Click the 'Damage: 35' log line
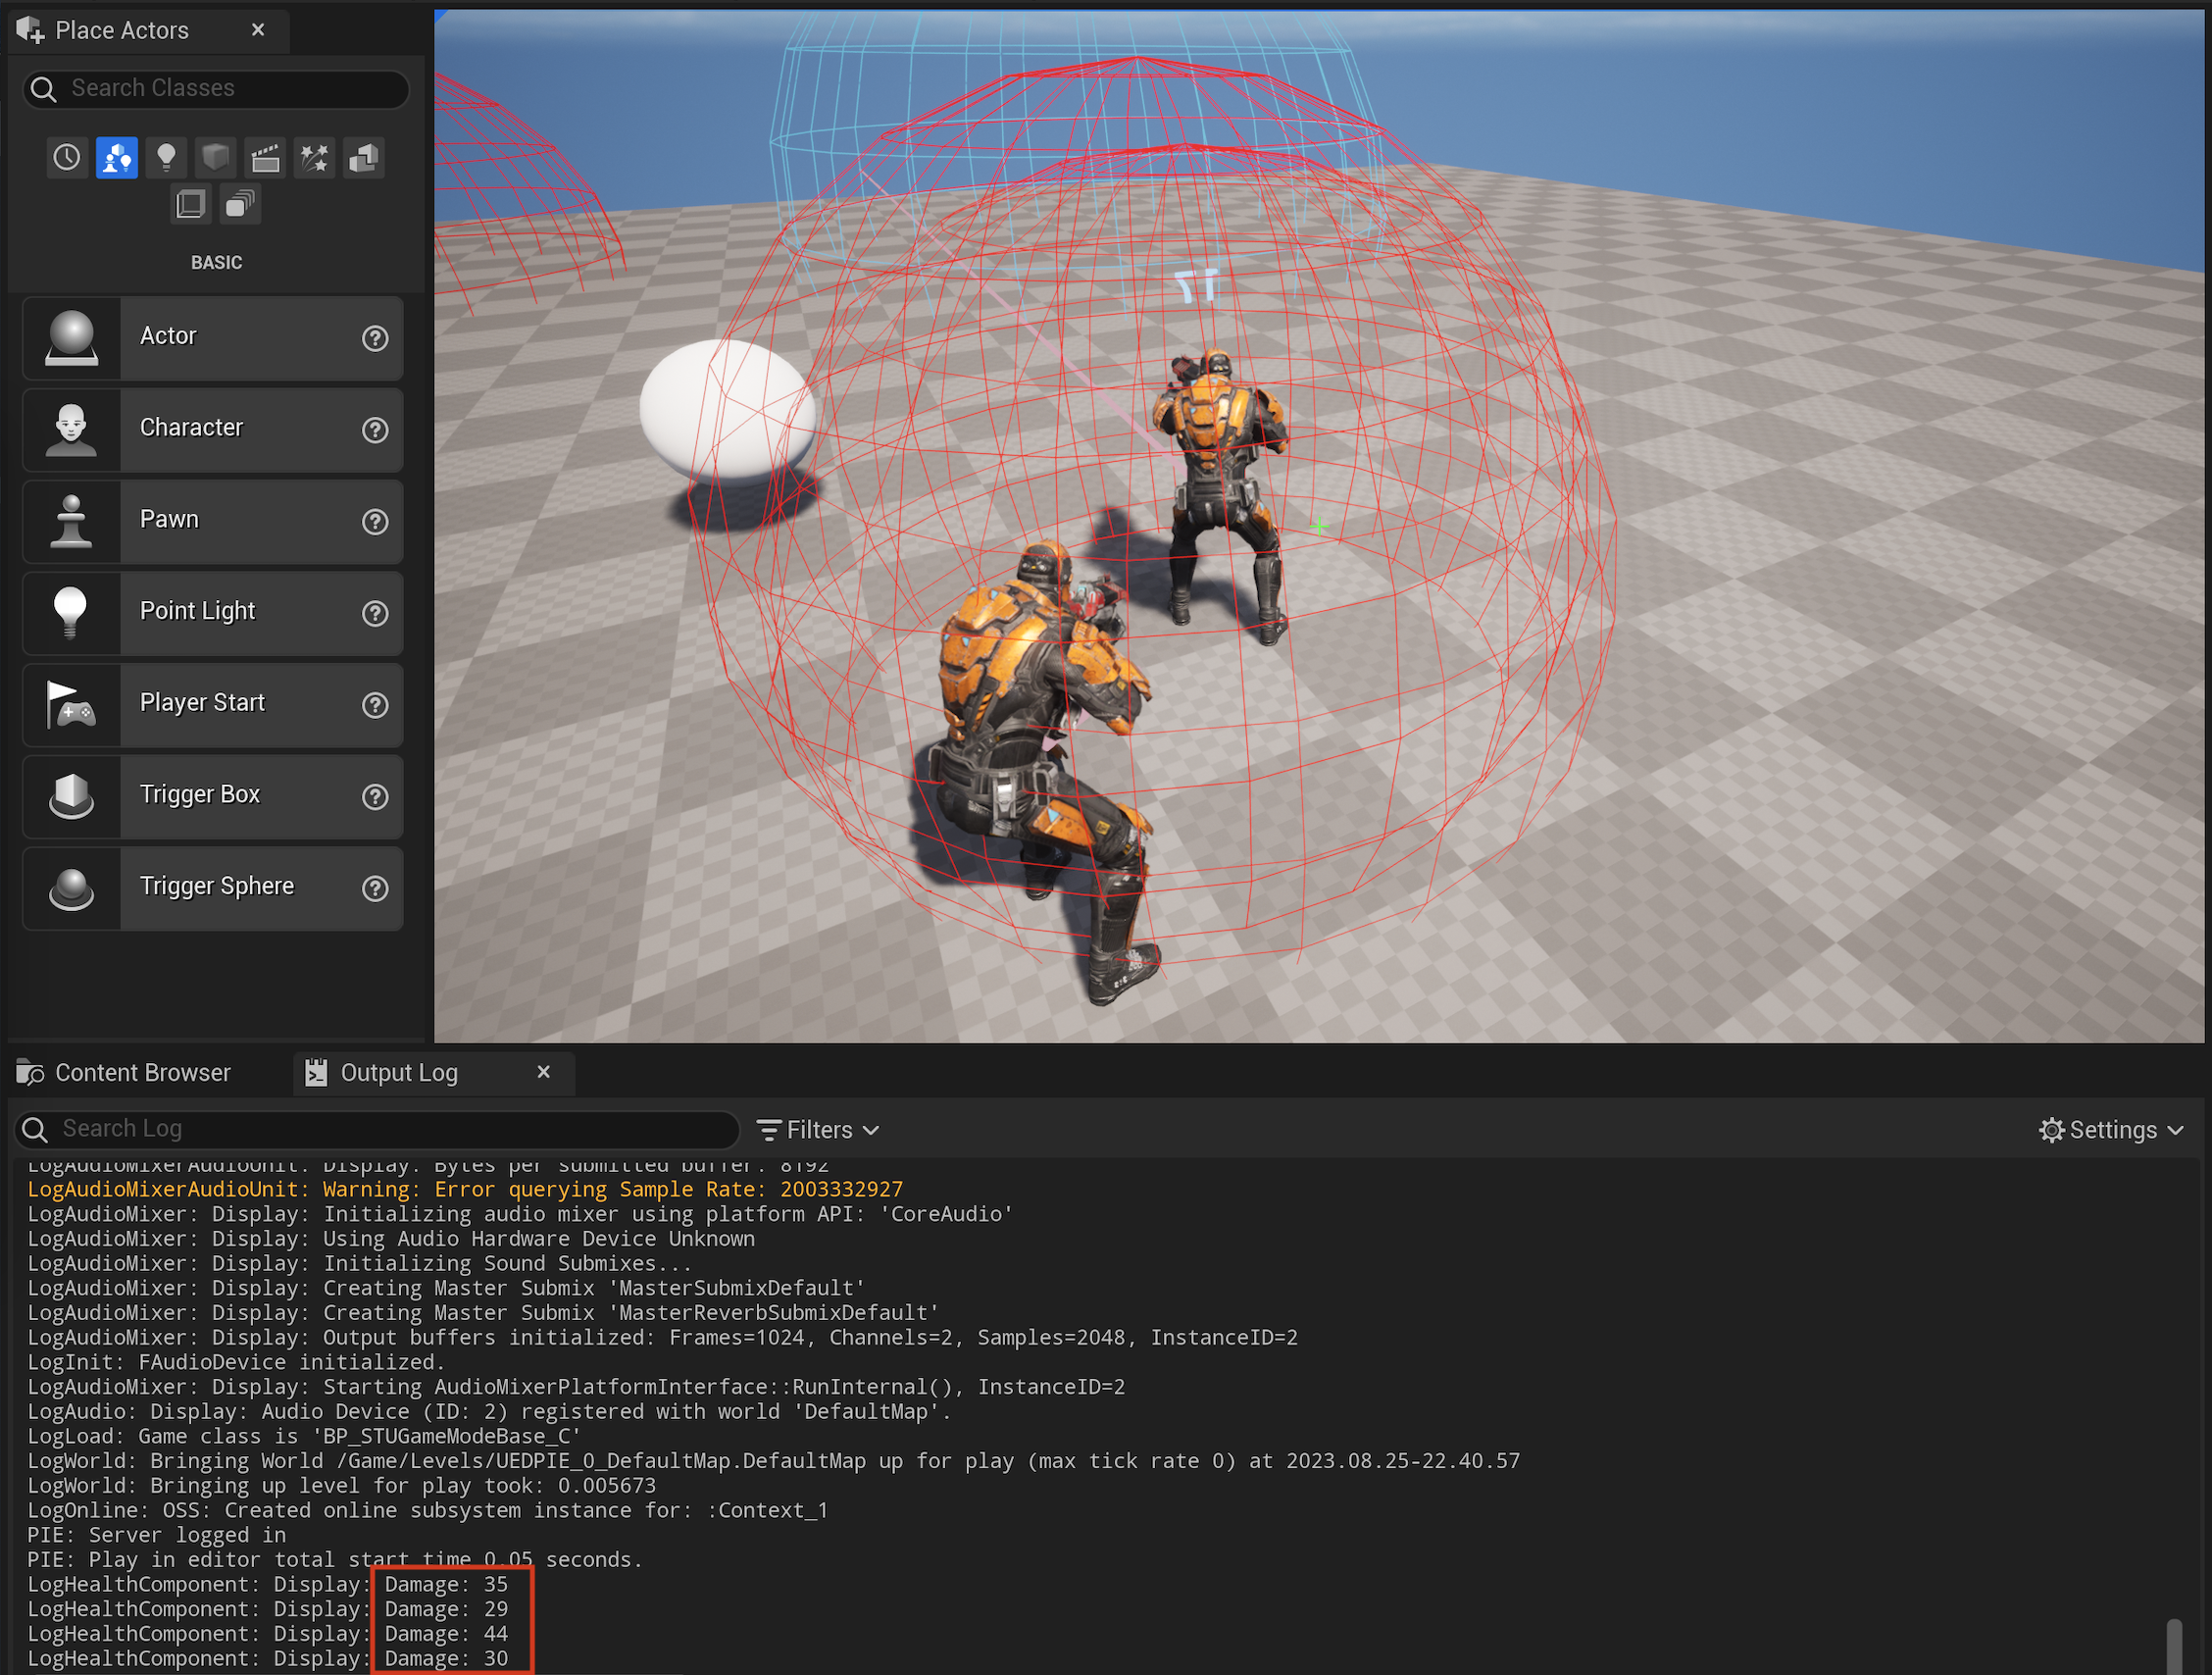The width and height of the screenshot is (2212, 1675). pyautogui.click(x=268, y=1585)
